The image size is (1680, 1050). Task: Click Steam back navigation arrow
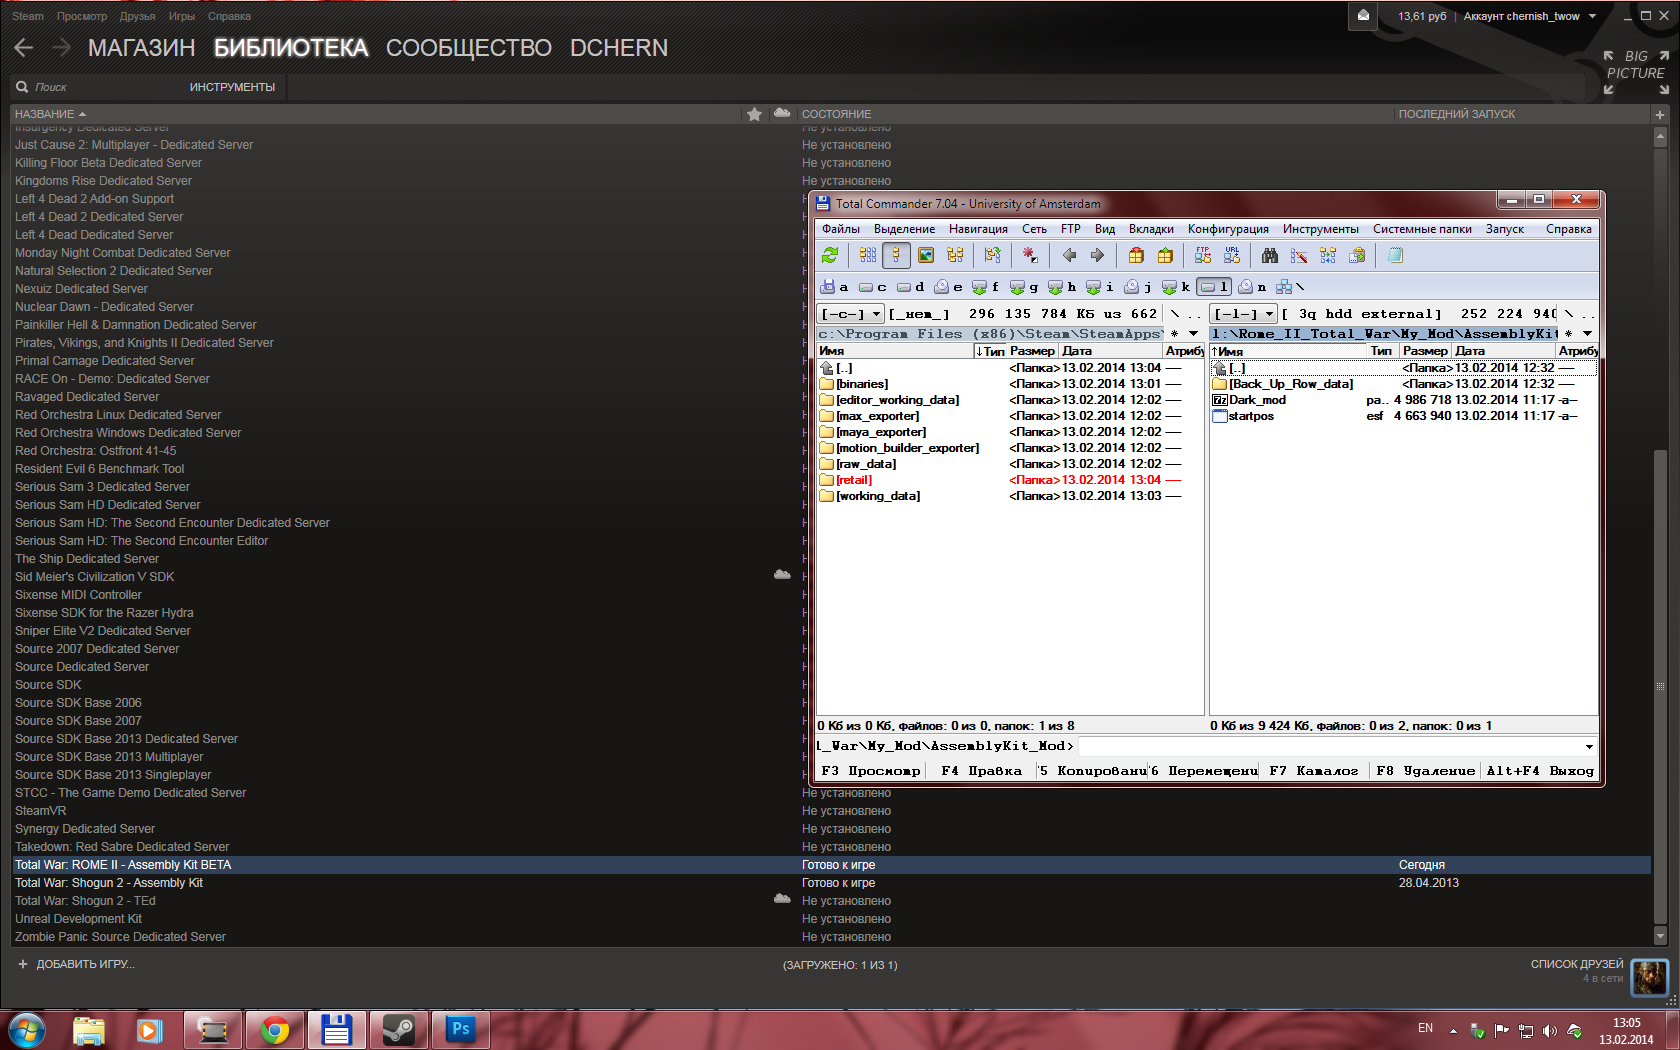pos(24,48)
